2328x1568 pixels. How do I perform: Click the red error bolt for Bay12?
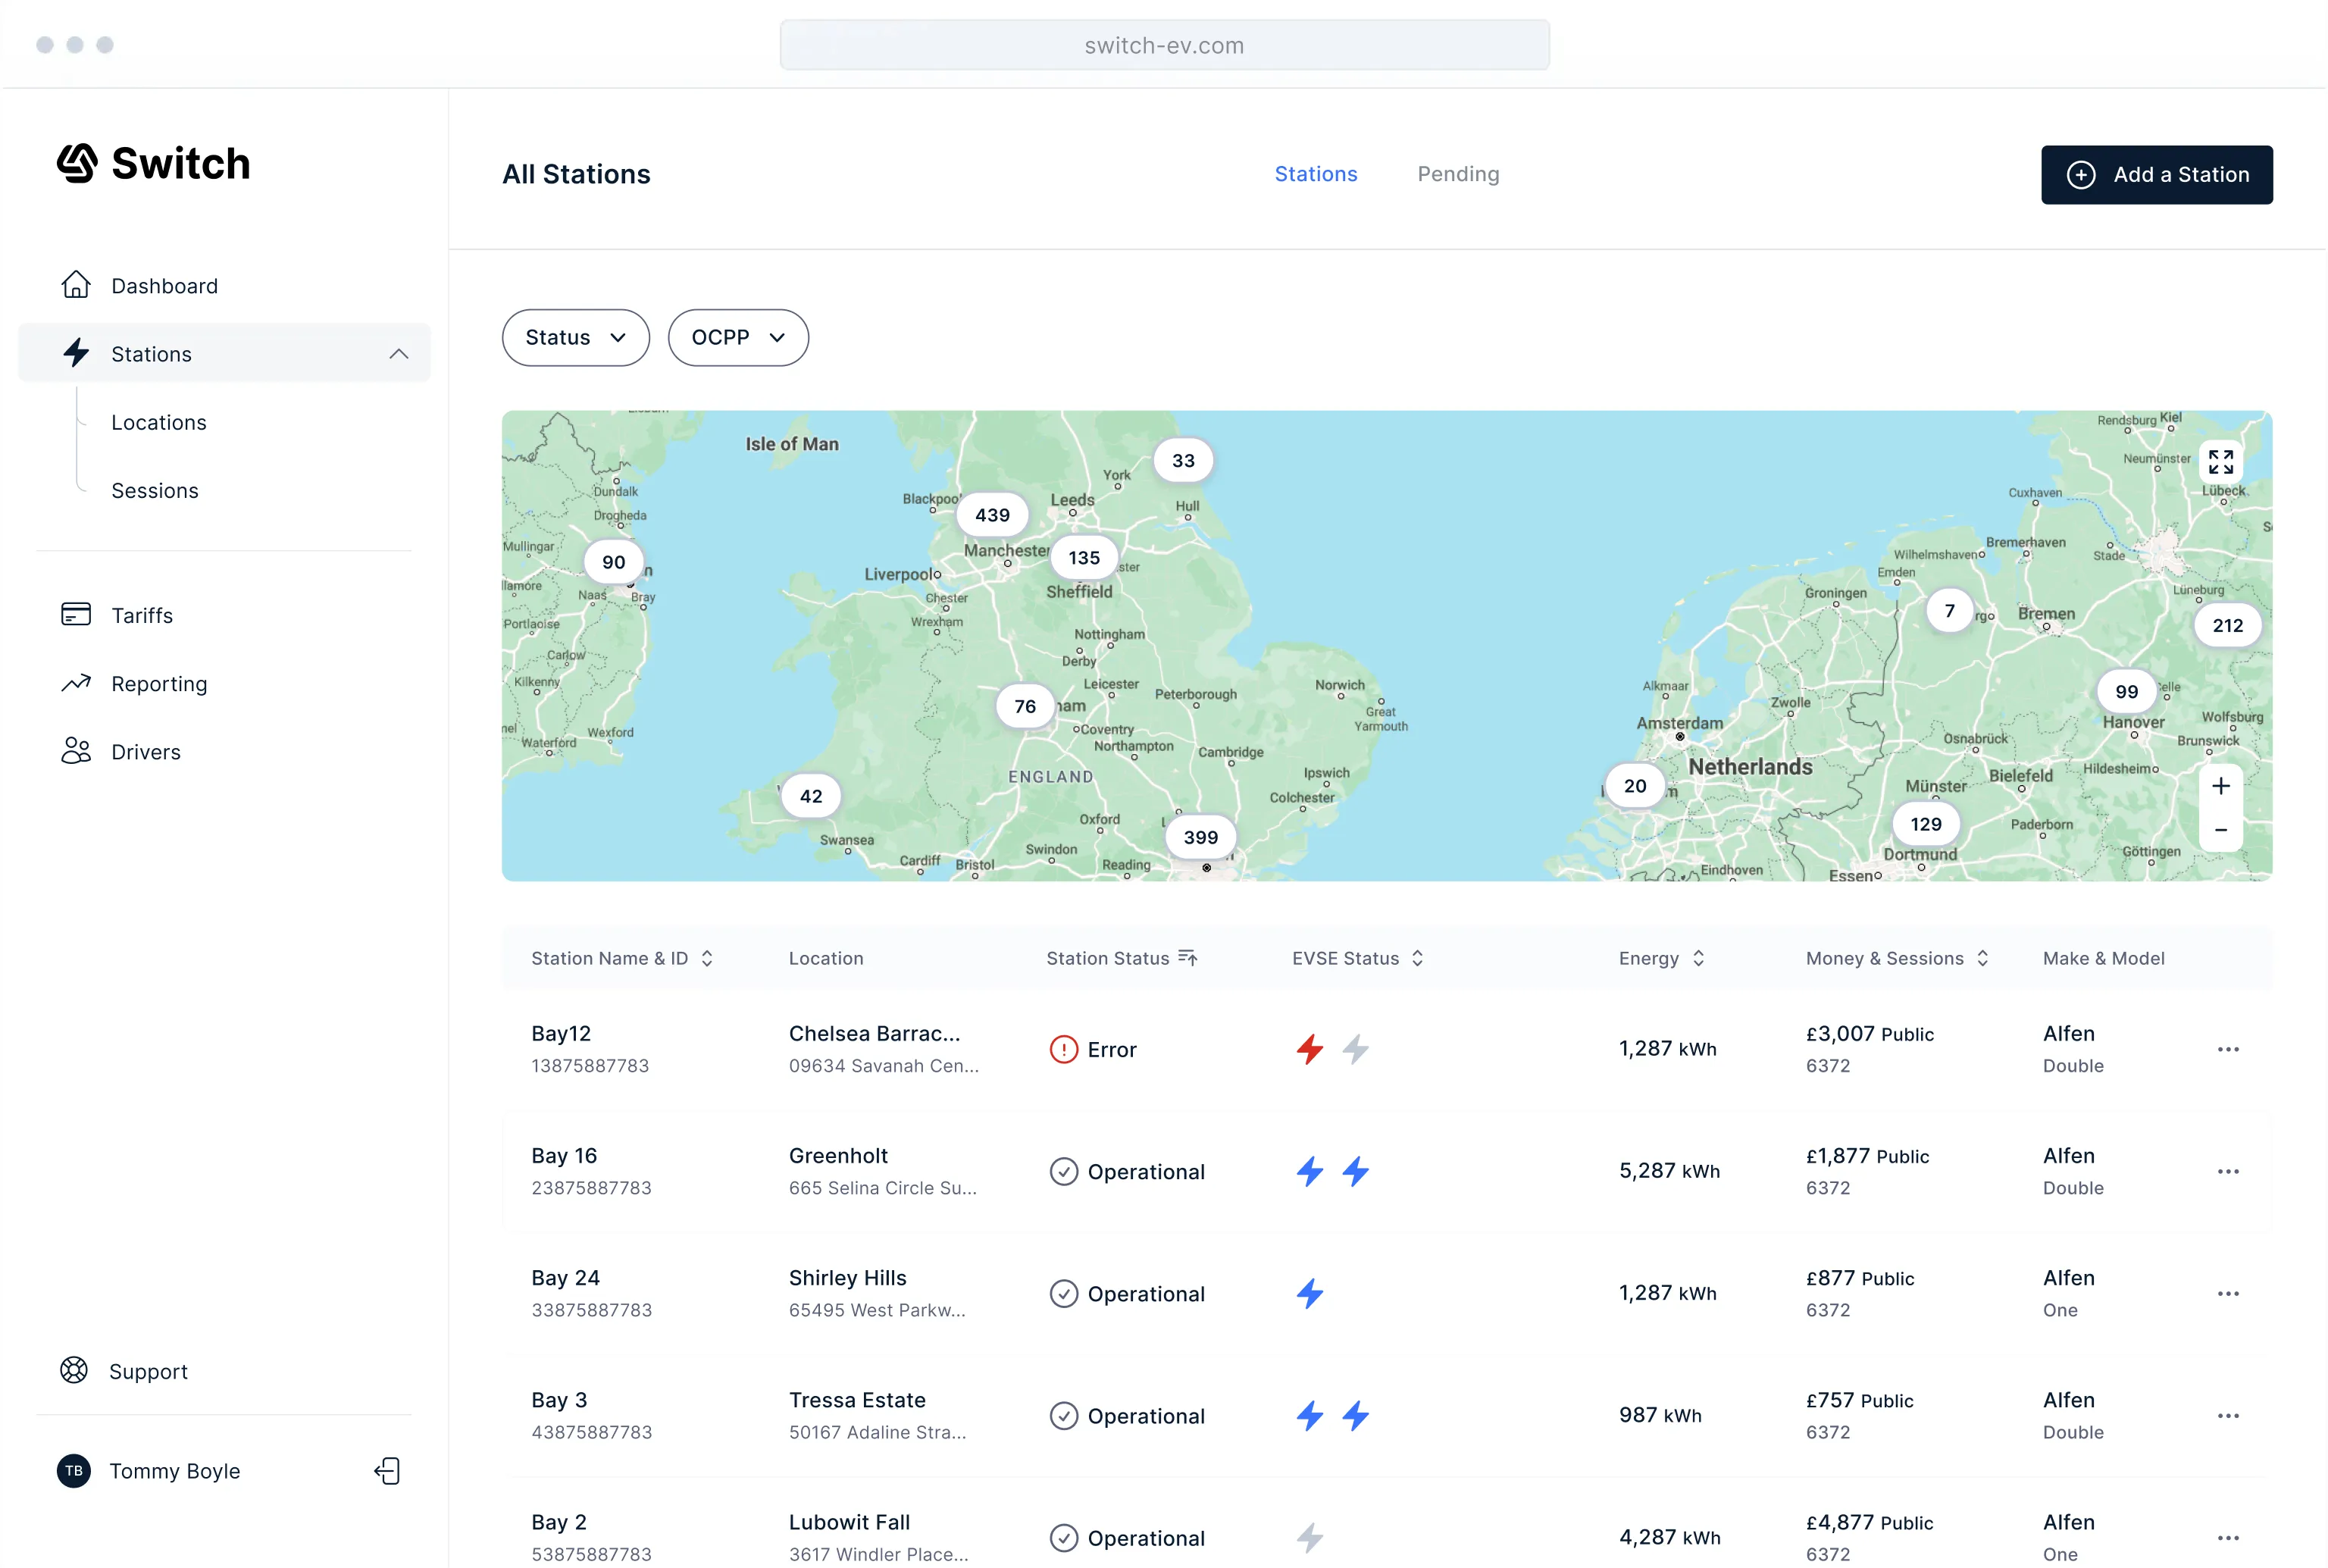1309,1049
